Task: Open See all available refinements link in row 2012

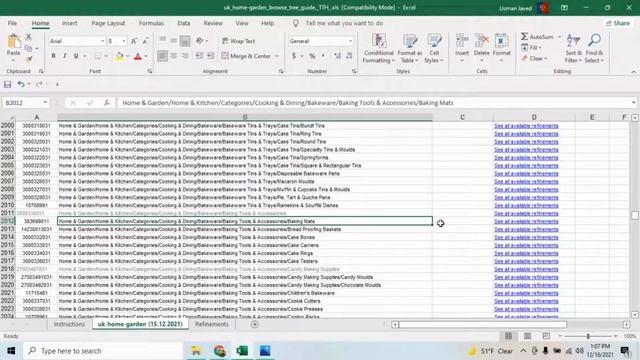Action: [x=526, y=221]
